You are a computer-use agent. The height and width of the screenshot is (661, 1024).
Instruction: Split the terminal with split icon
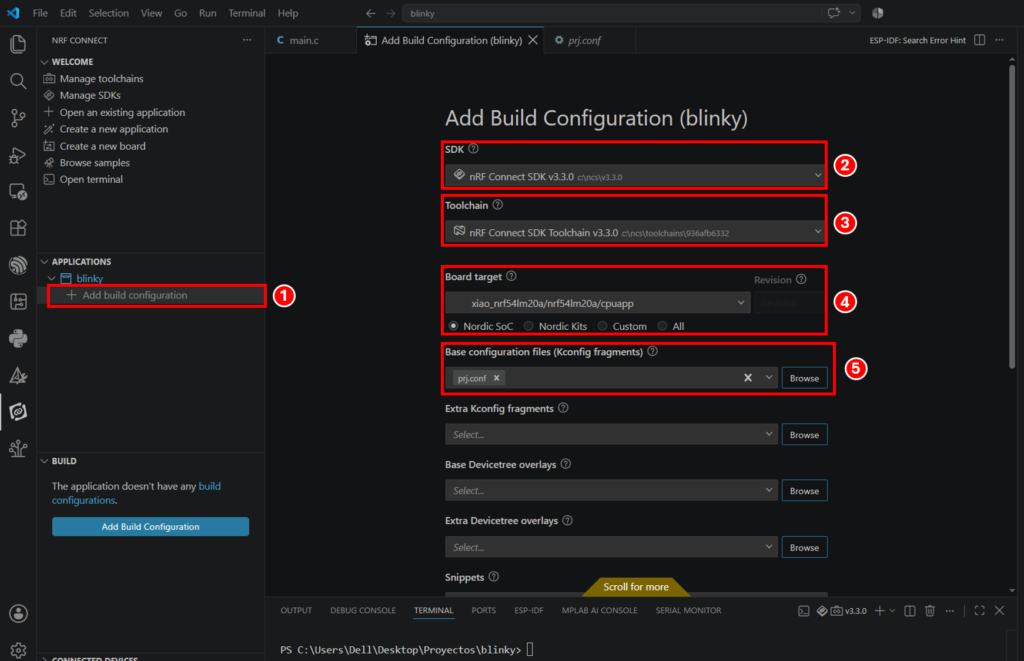(910, 611)
